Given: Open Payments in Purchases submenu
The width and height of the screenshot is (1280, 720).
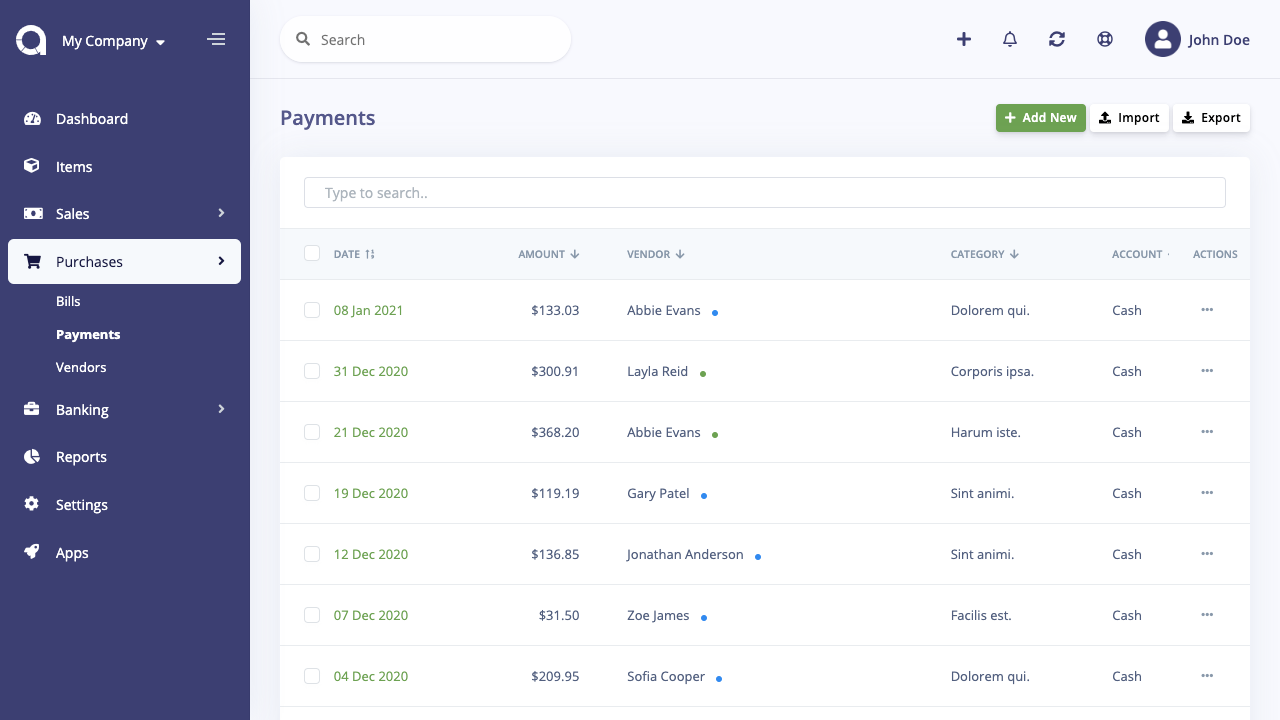Looking at the screenshot, I should (88, 334).
